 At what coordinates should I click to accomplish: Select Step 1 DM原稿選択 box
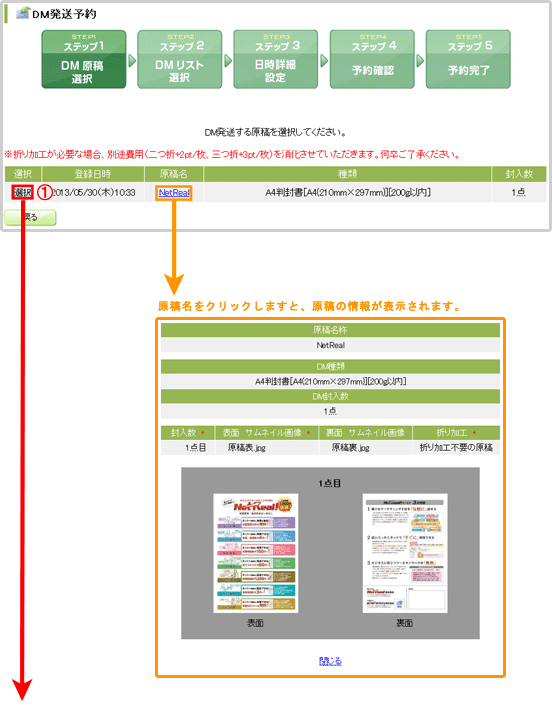click(x=84, y=59)
